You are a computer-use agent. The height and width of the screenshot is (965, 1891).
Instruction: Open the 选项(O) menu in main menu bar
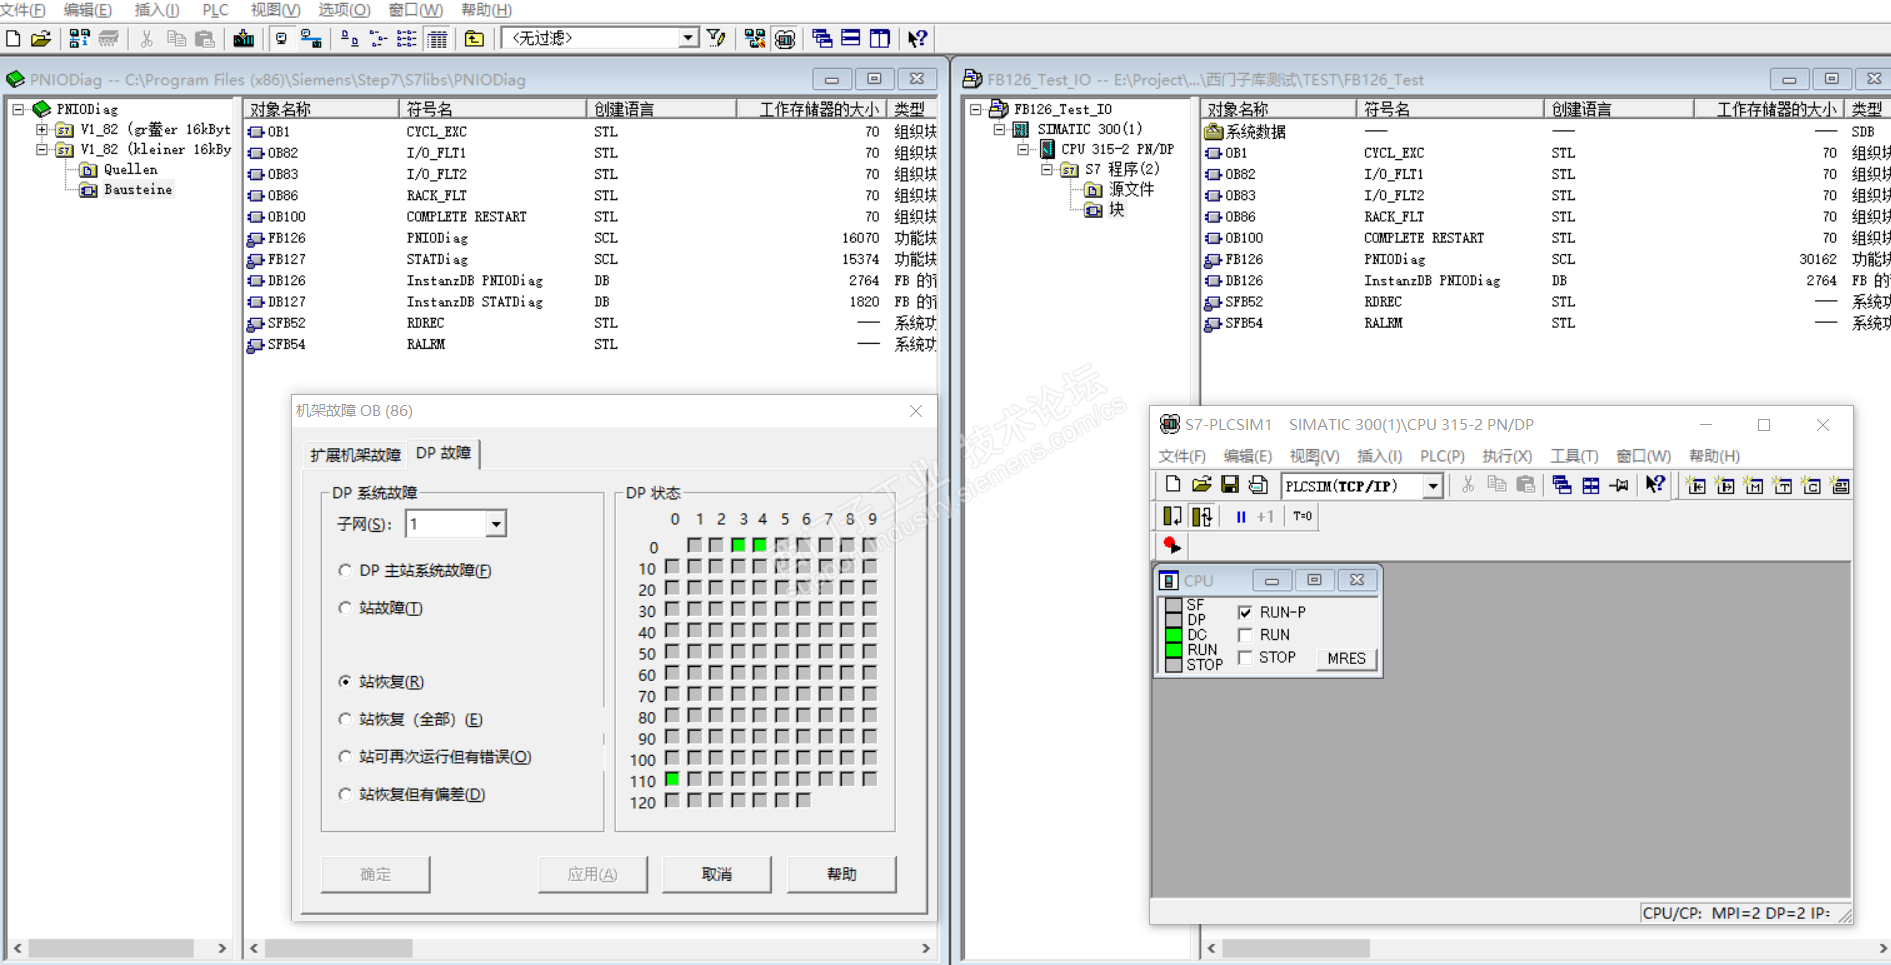click(344, 10)
